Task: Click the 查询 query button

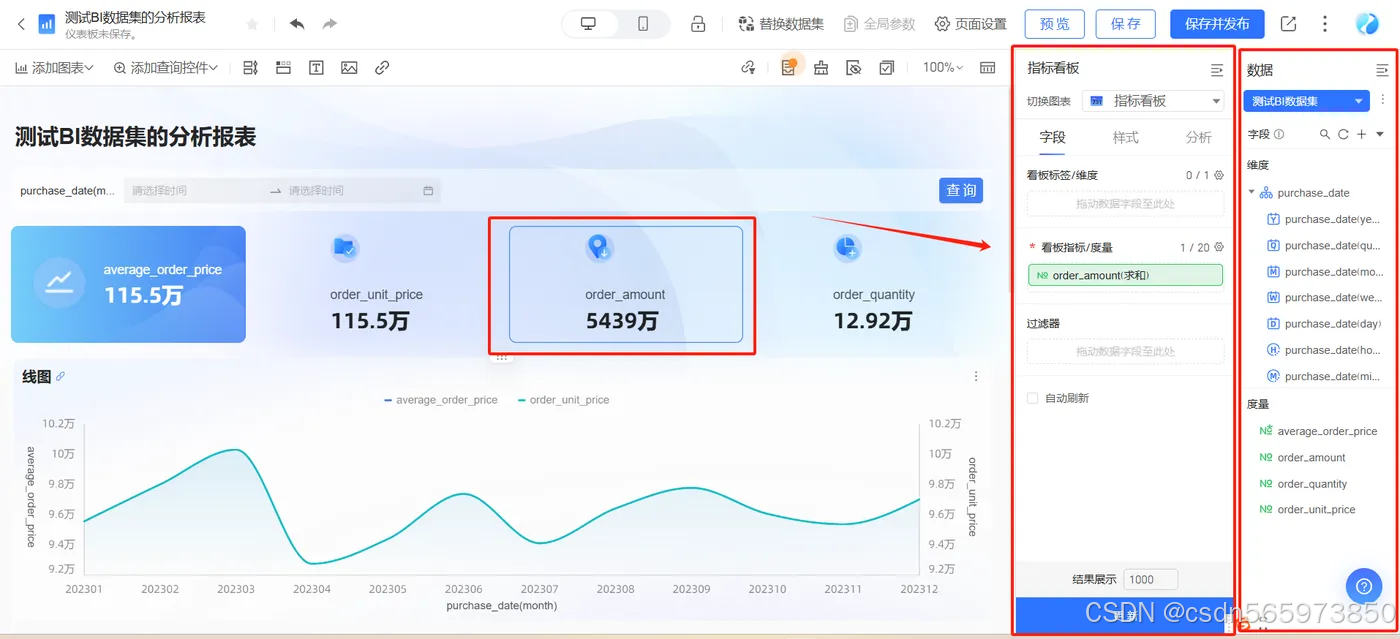Action: [961, 190]
